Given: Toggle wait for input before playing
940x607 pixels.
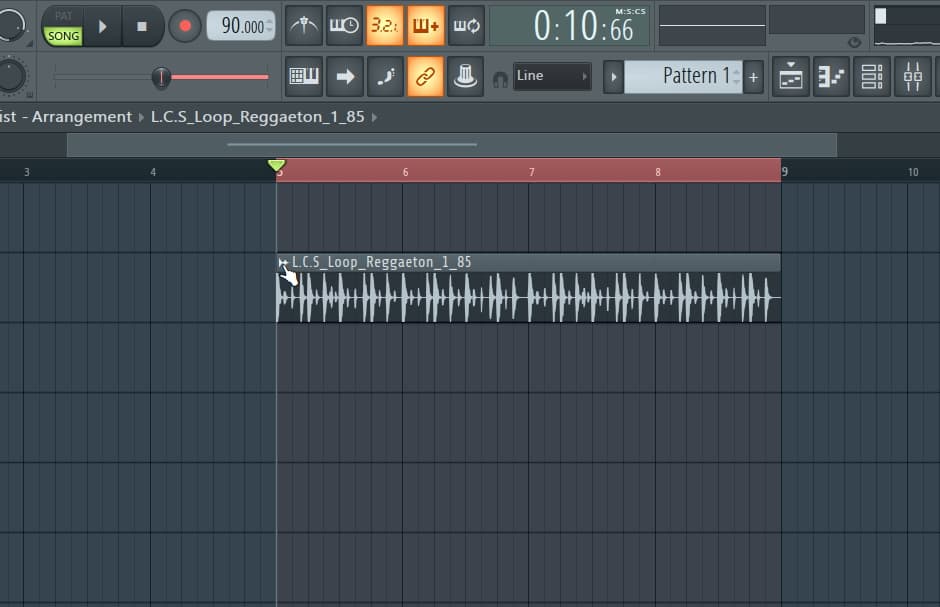Looking at the screenshot, I should [345, 25].
